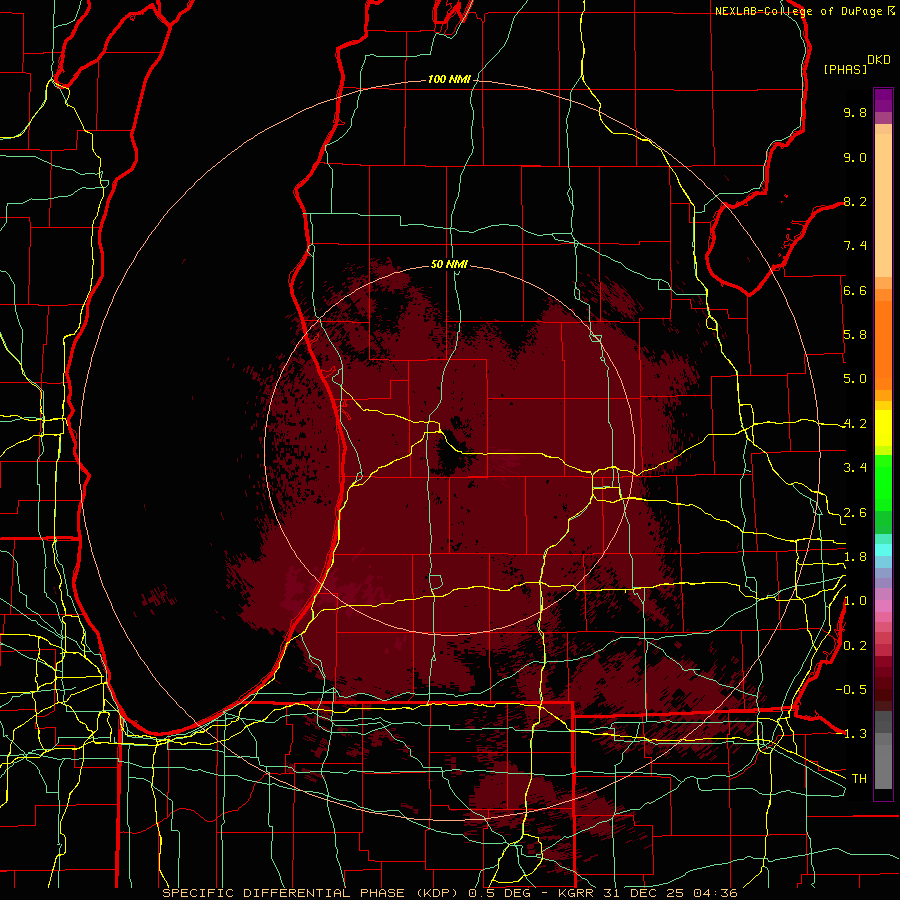Click the 6.6 value on the color scale
900x900 pixels.
click(x=855, y=290)
